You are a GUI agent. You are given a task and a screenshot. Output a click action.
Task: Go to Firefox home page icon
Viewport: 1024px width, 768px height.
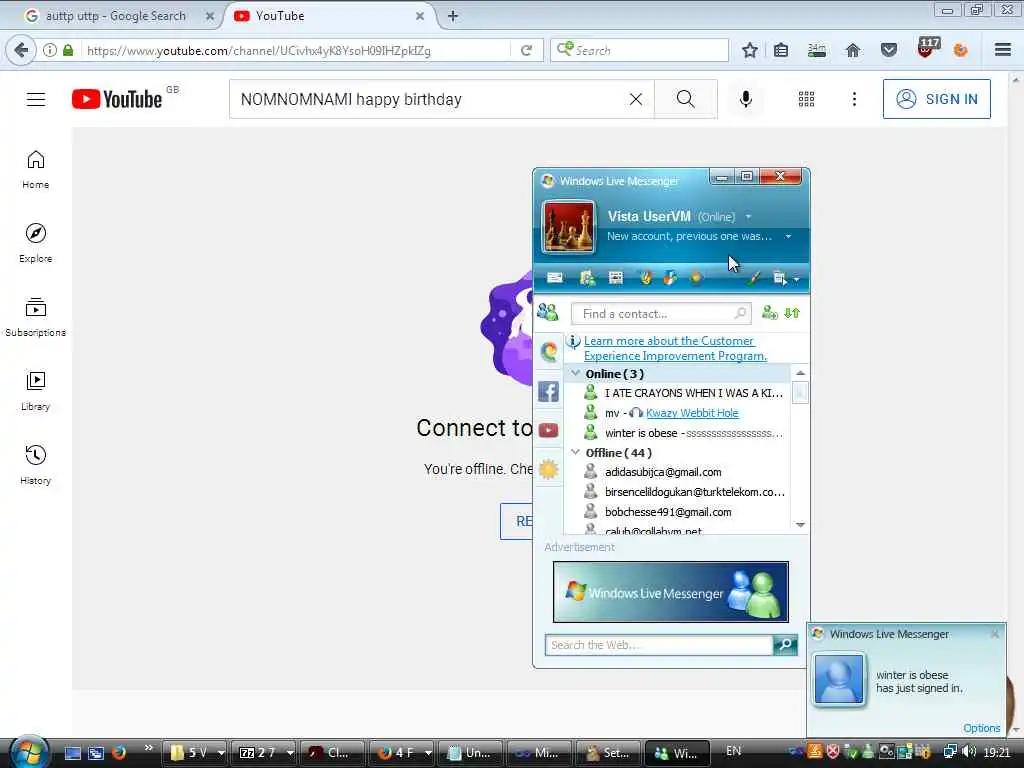[853, 50]
